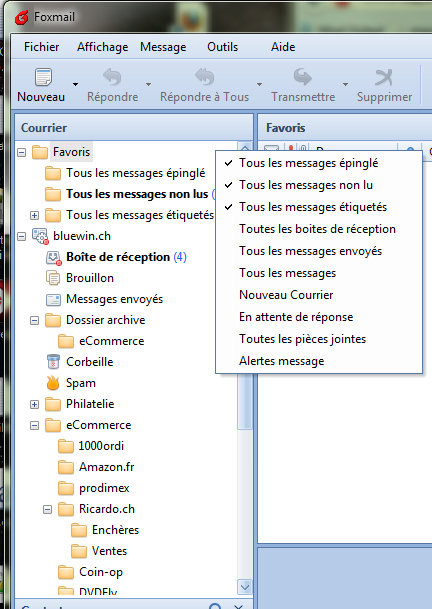The height and width of the screenshot is (609, 432).
Task: Click the Transmettre forward icon
Action: [303, 77]
